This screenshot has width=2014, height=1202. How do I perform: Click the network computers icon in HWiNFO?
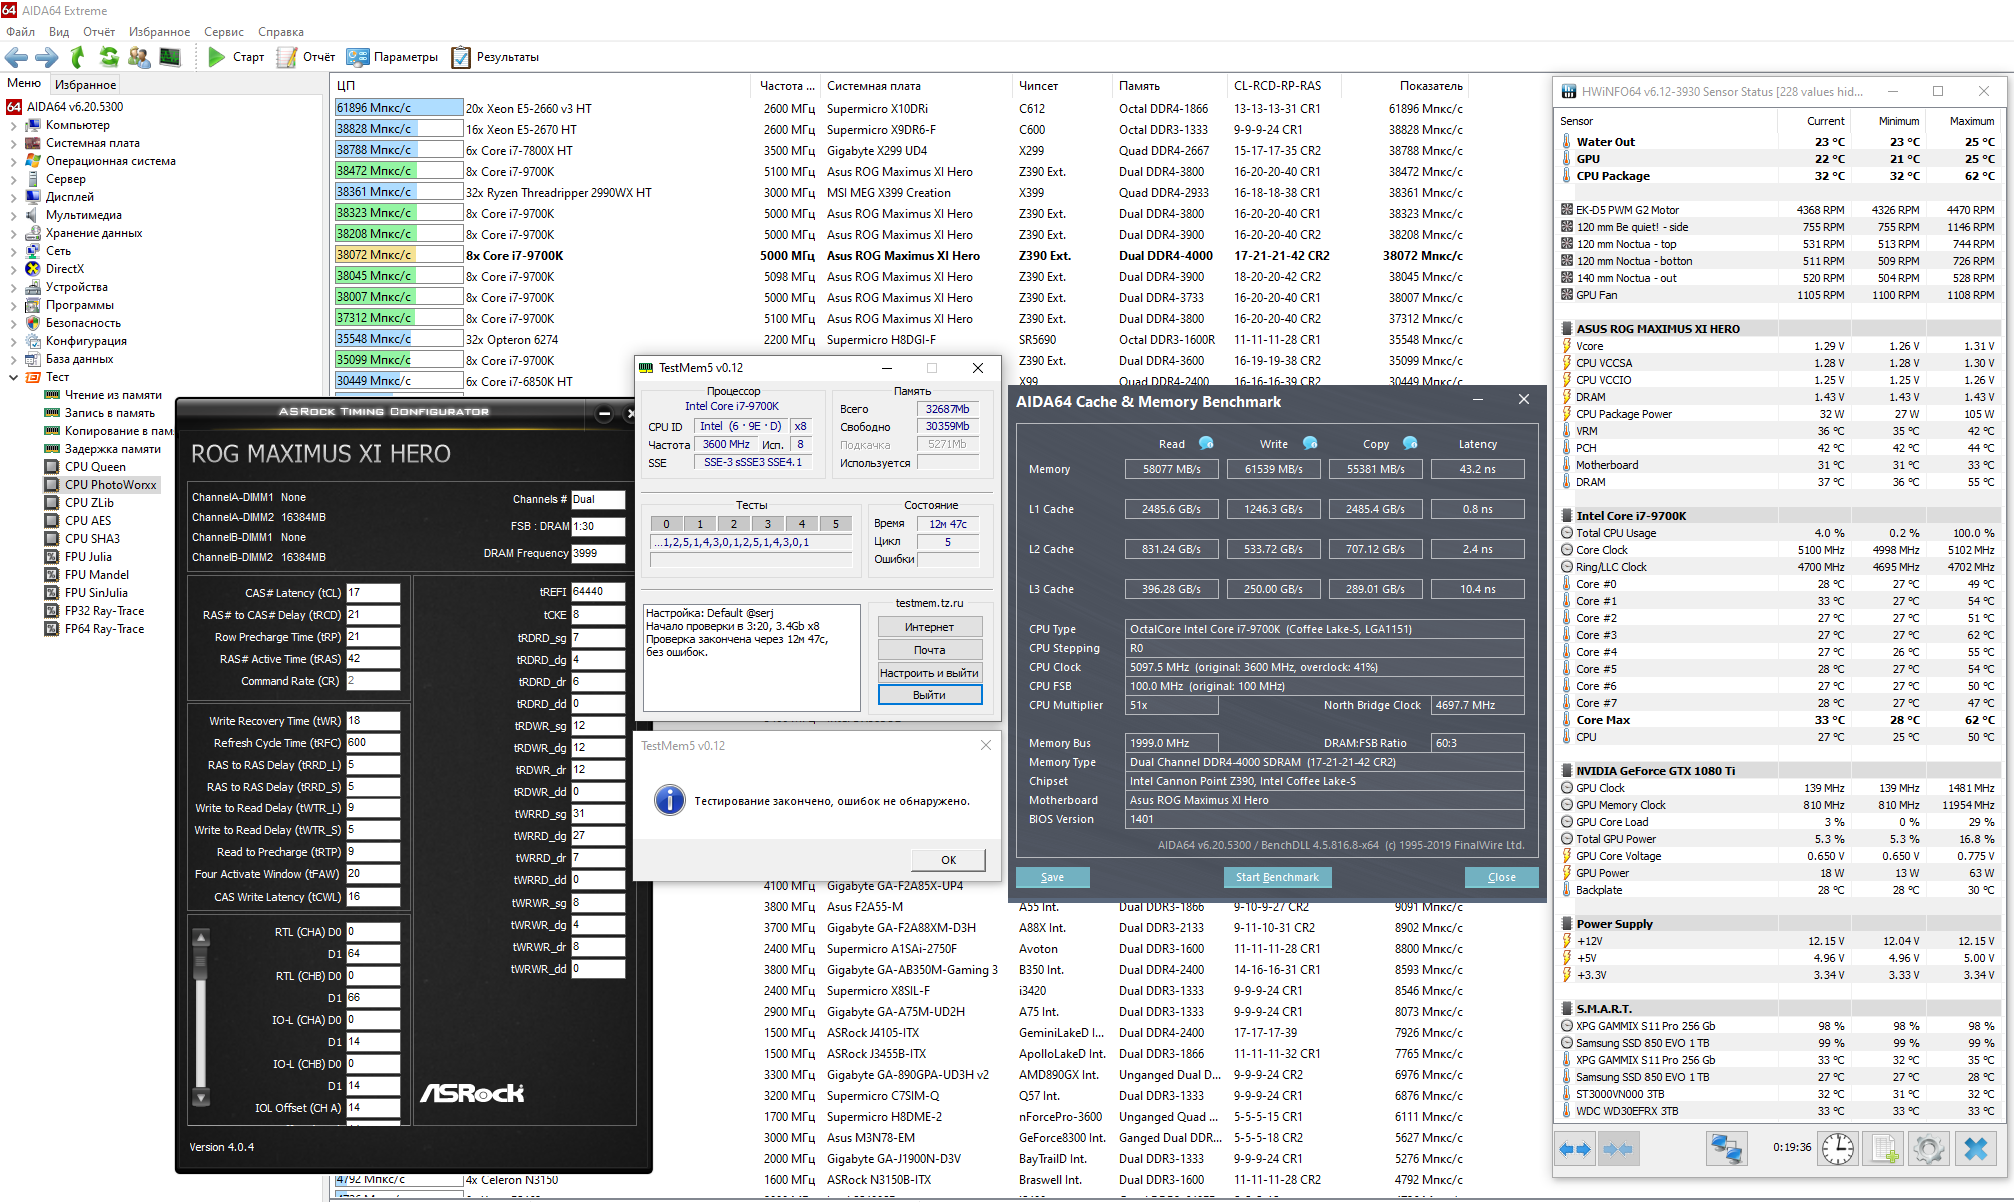tap(1726, 1149)
